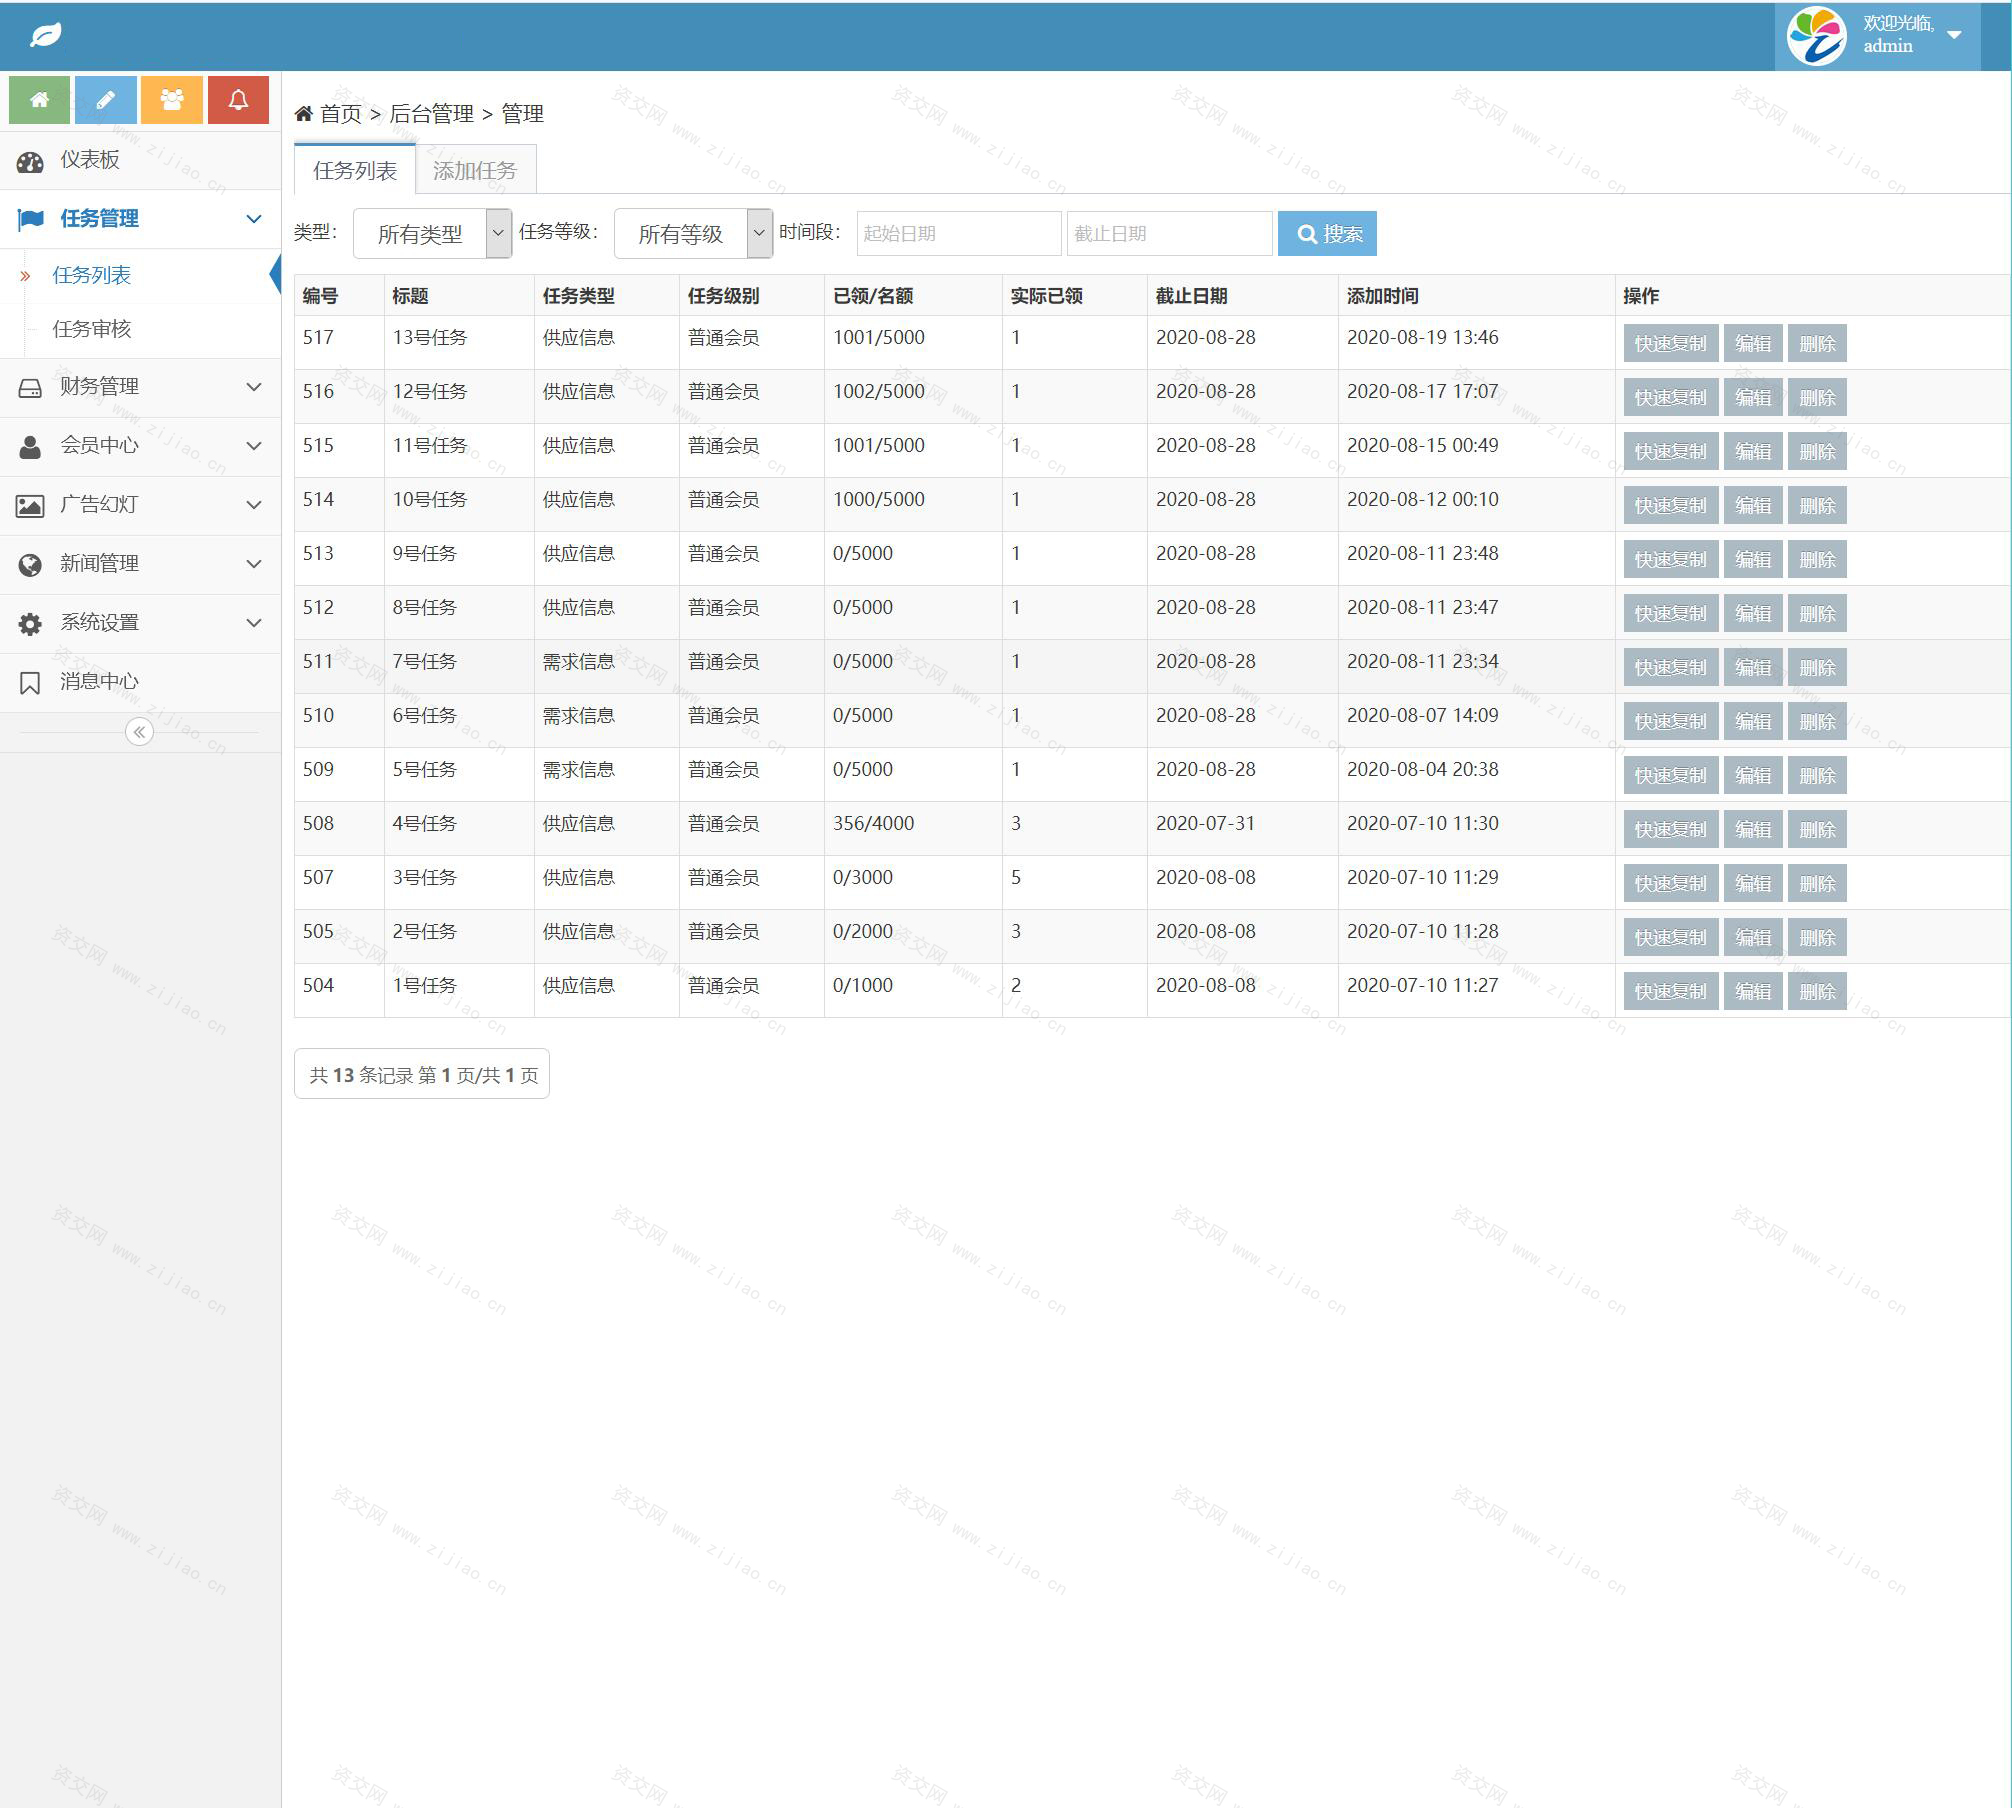Expand the 会员中心 menu
This screenshot has width=2012, height=1808.
pyautogui.click(x=140, y=446)
